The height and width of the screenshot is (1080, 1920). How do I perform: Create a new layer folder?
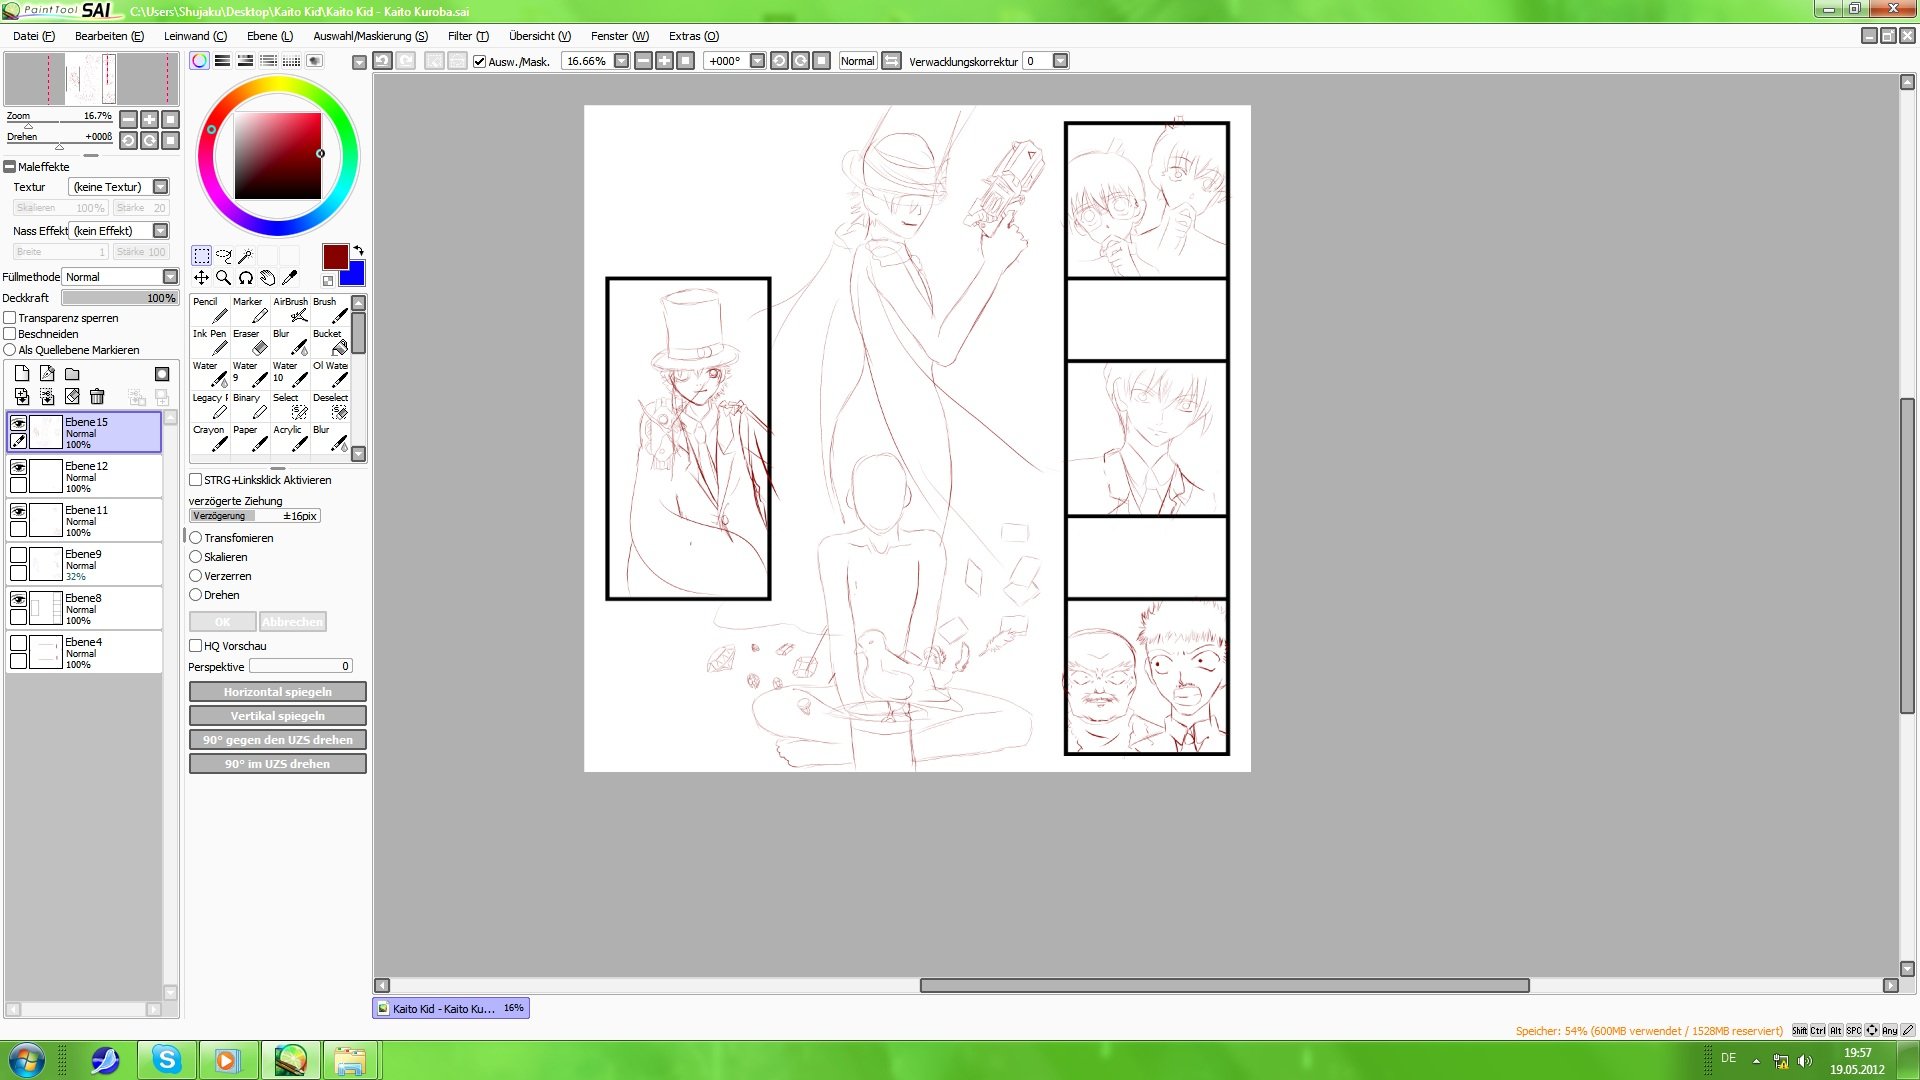pos(72,374)
